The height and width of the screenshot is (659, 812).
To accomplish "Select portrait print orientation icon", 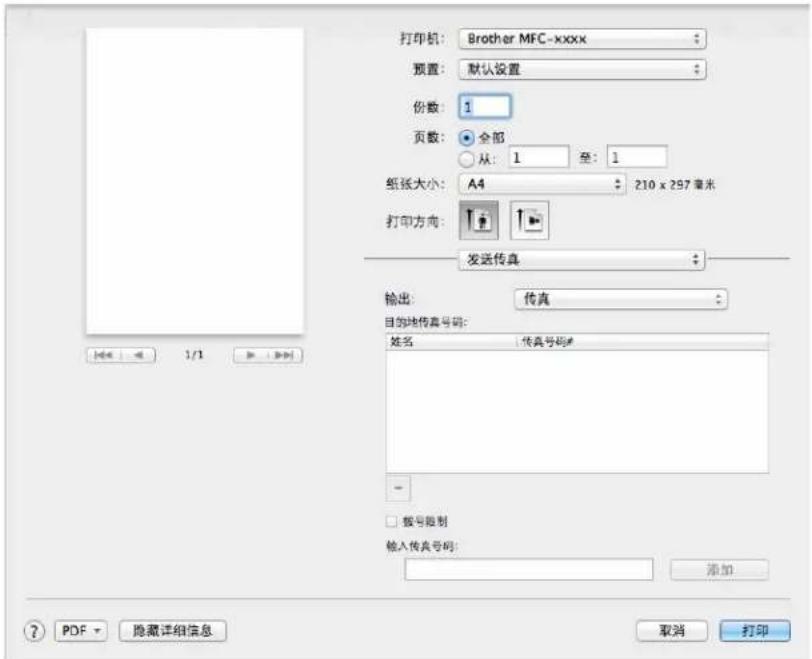I will tap(478, 221).
